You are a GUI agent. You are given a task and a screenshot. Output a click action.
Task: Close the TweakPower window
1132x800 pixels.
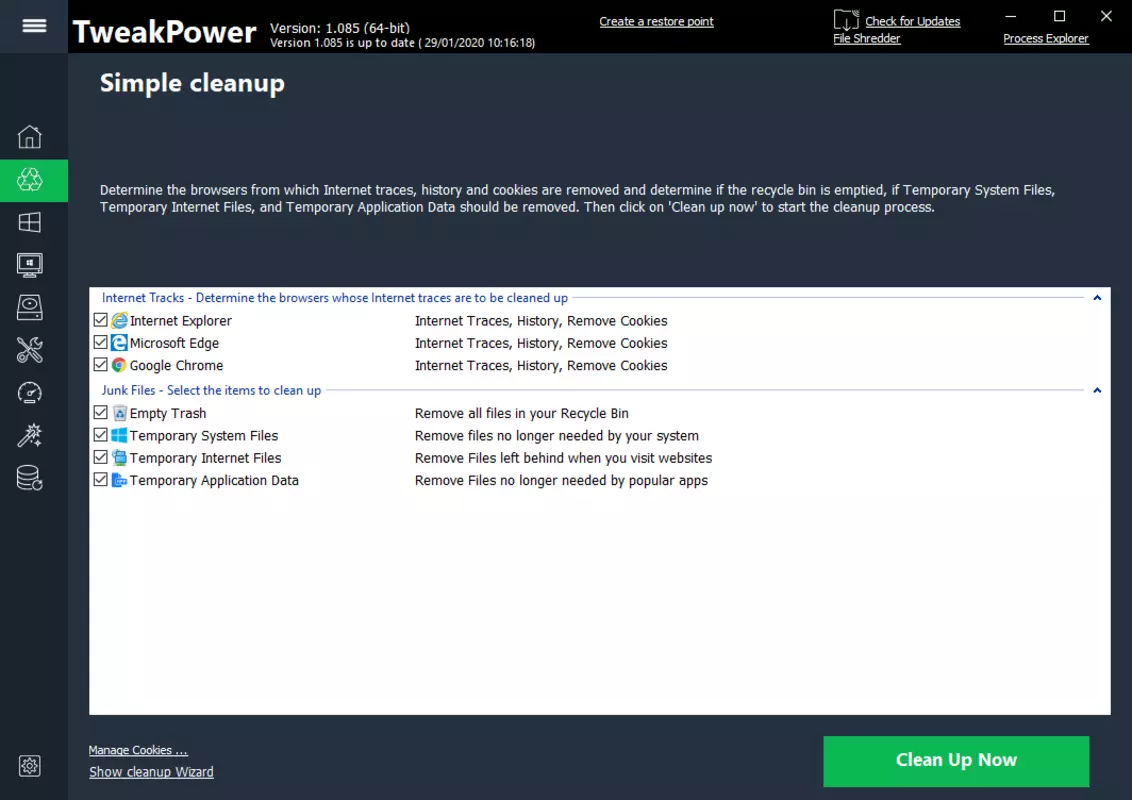point(1106,16)
